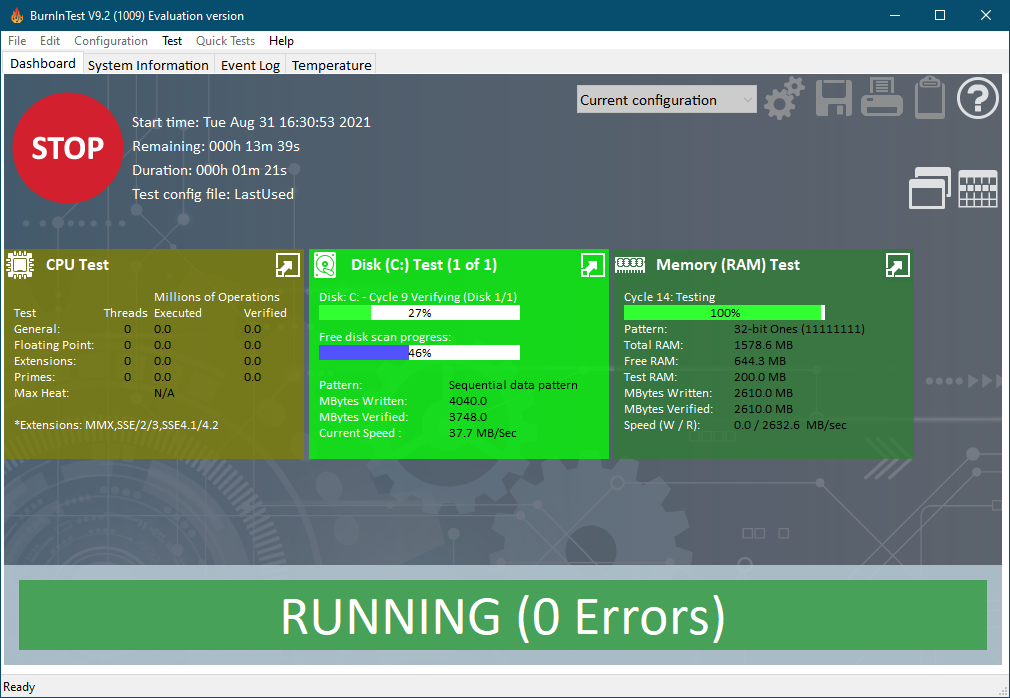
Task: Click the clipboard report icon
Action: (930, 99)
